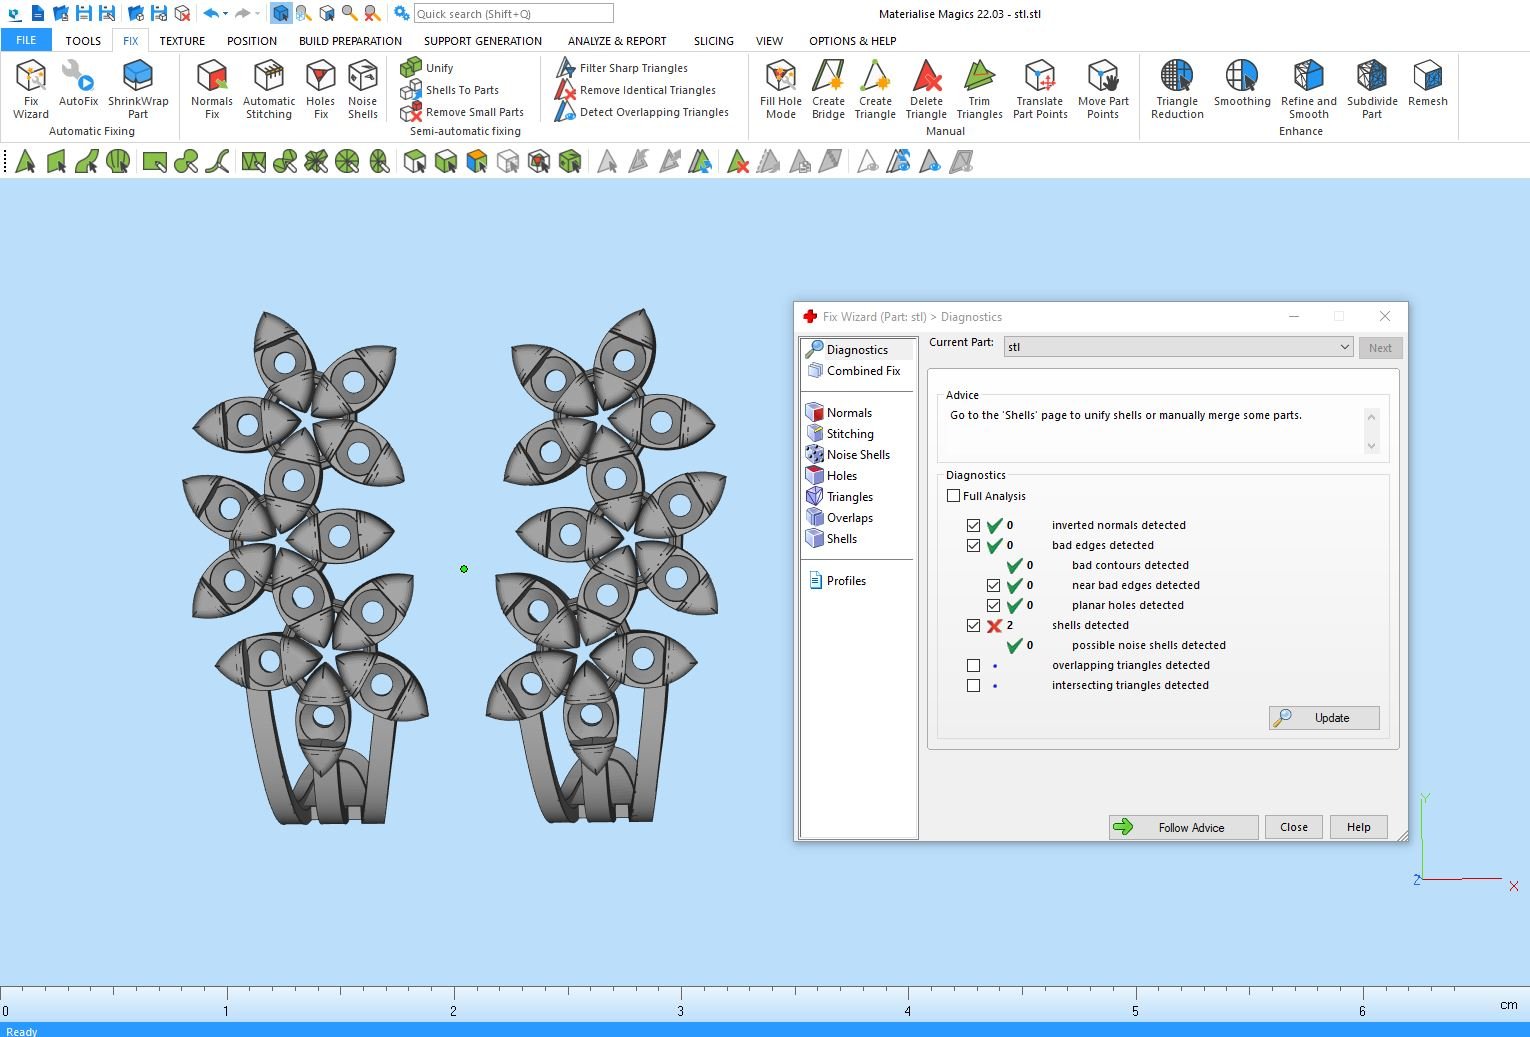The height and width of the screenshot is (1037, 1530).
Task: Launch the Automatic Stitching tool
Action: point(269,88)
